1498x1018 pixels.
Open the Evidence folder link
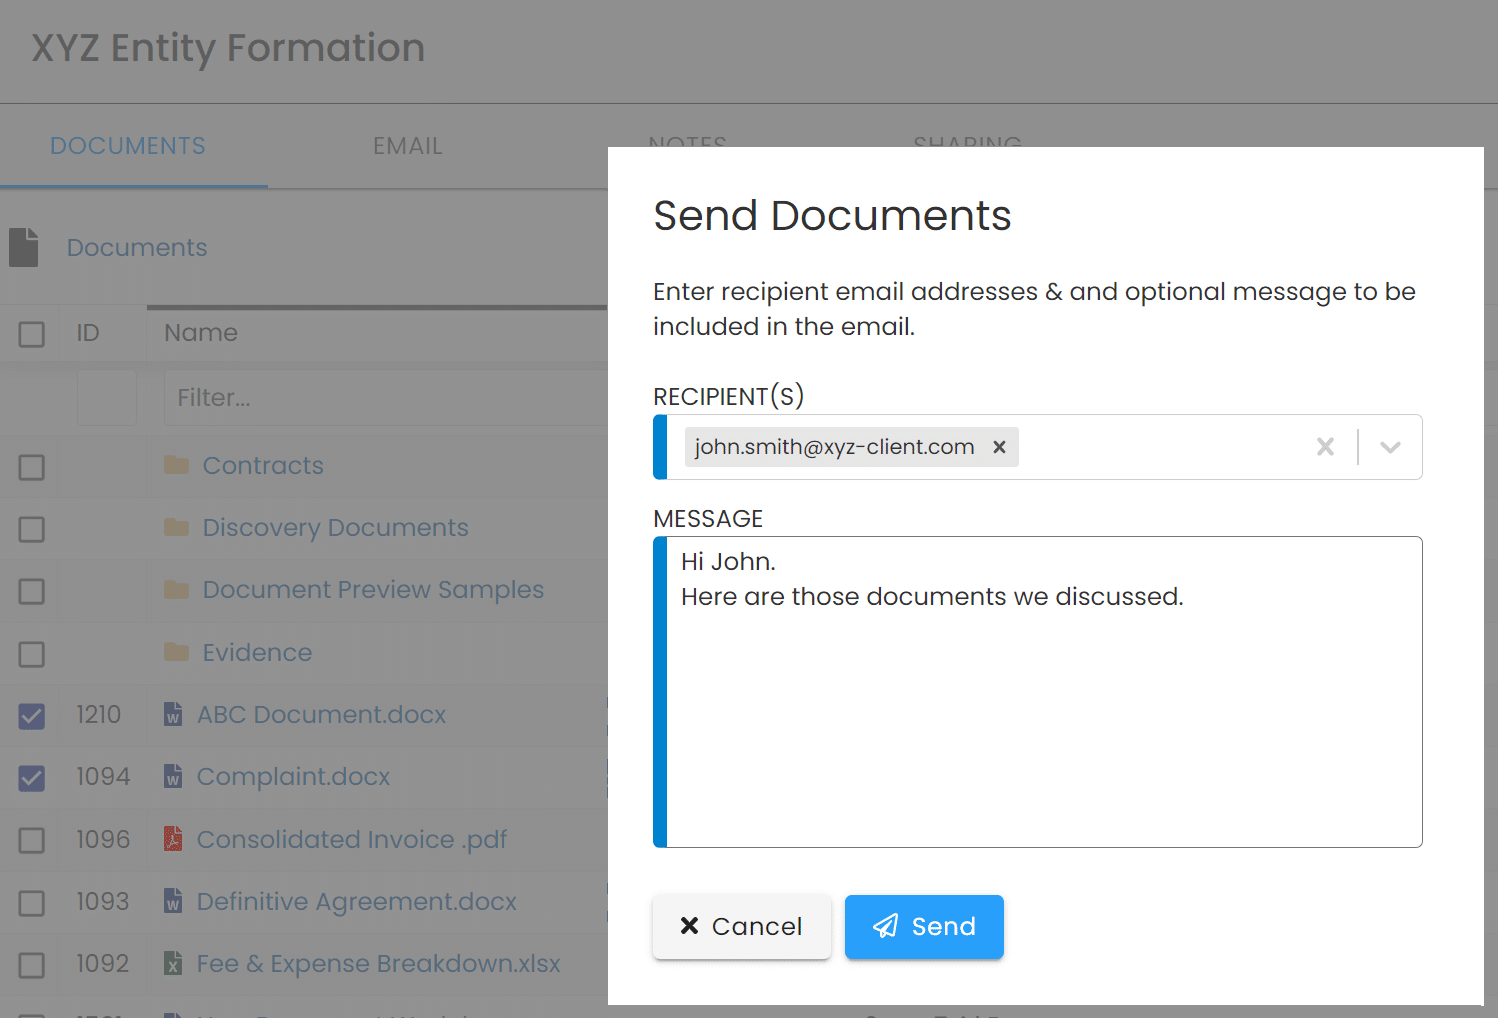(x=257, y=652)
